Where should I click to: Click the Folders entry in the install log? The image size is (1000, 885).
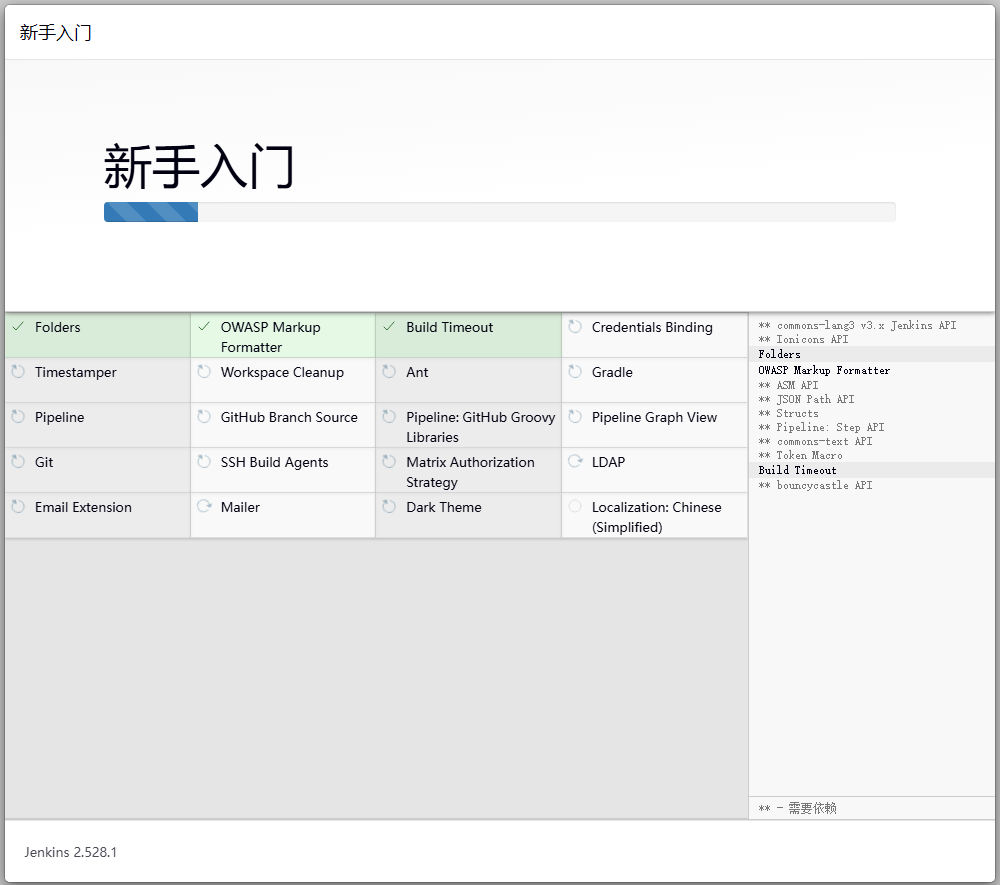(779, 354)
